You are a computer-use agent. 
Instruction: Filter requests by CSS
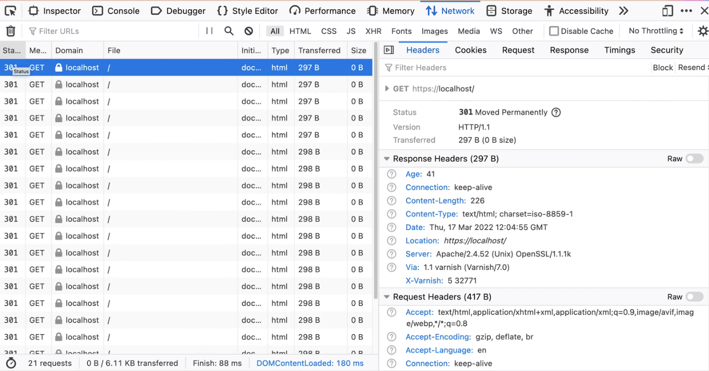point(329,31)
